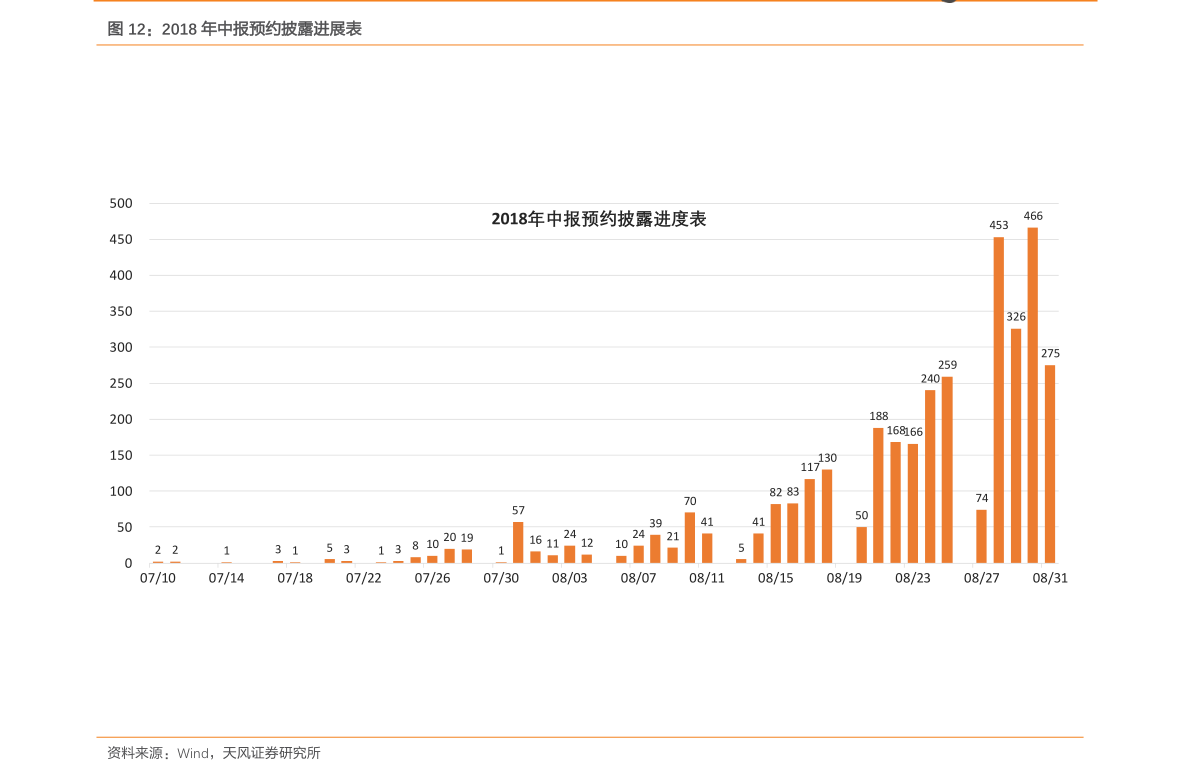Click the data label 19

pyautogui.click(x=467, y=538)
